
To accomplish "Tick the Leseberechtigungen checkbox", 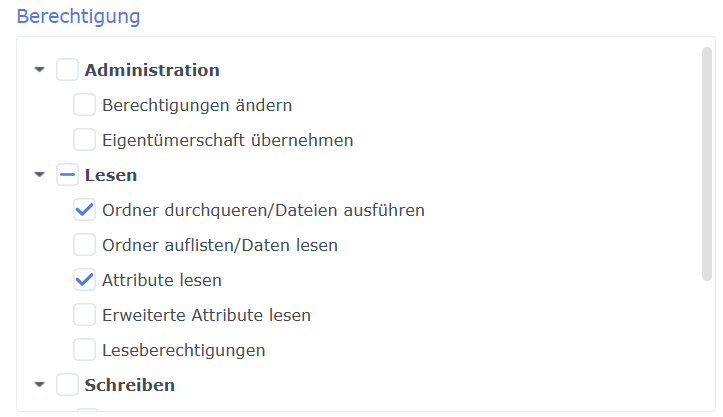I will (85, 350).
